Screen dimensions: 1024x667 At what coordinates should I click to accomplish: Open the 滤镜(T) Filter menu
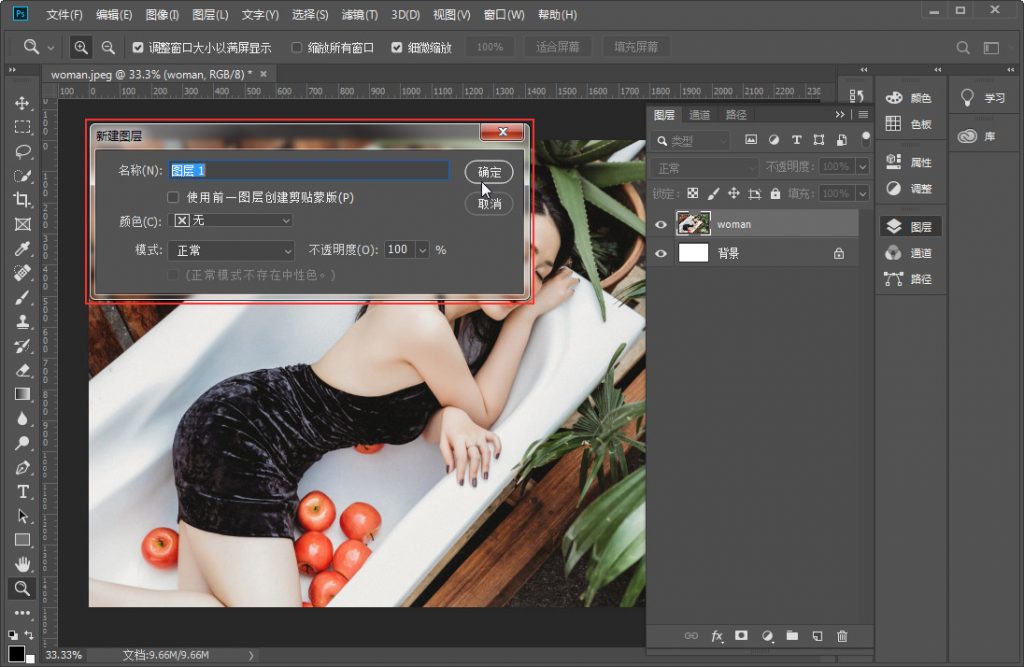point(359,15)
